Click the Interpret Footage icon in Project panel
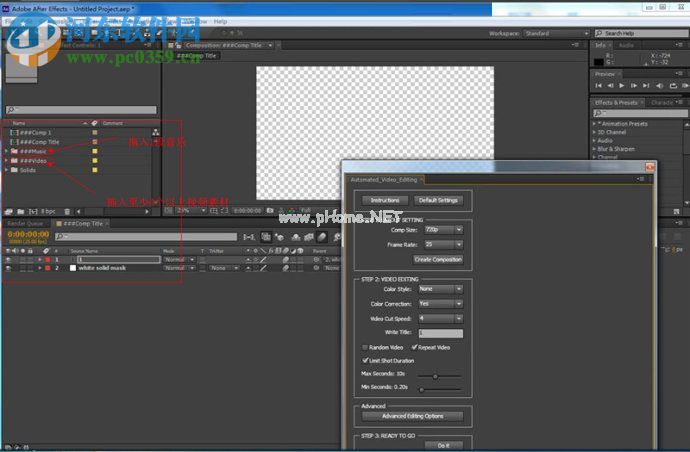 tap(8, 212)
